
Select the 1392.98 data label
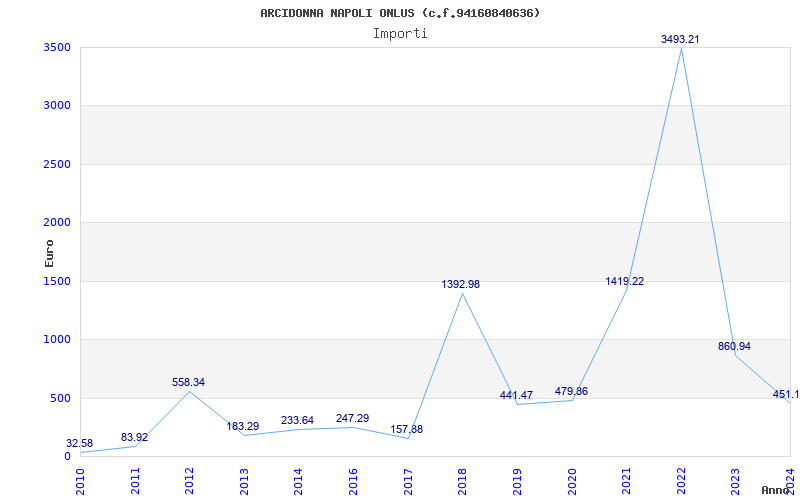point(461,285)
